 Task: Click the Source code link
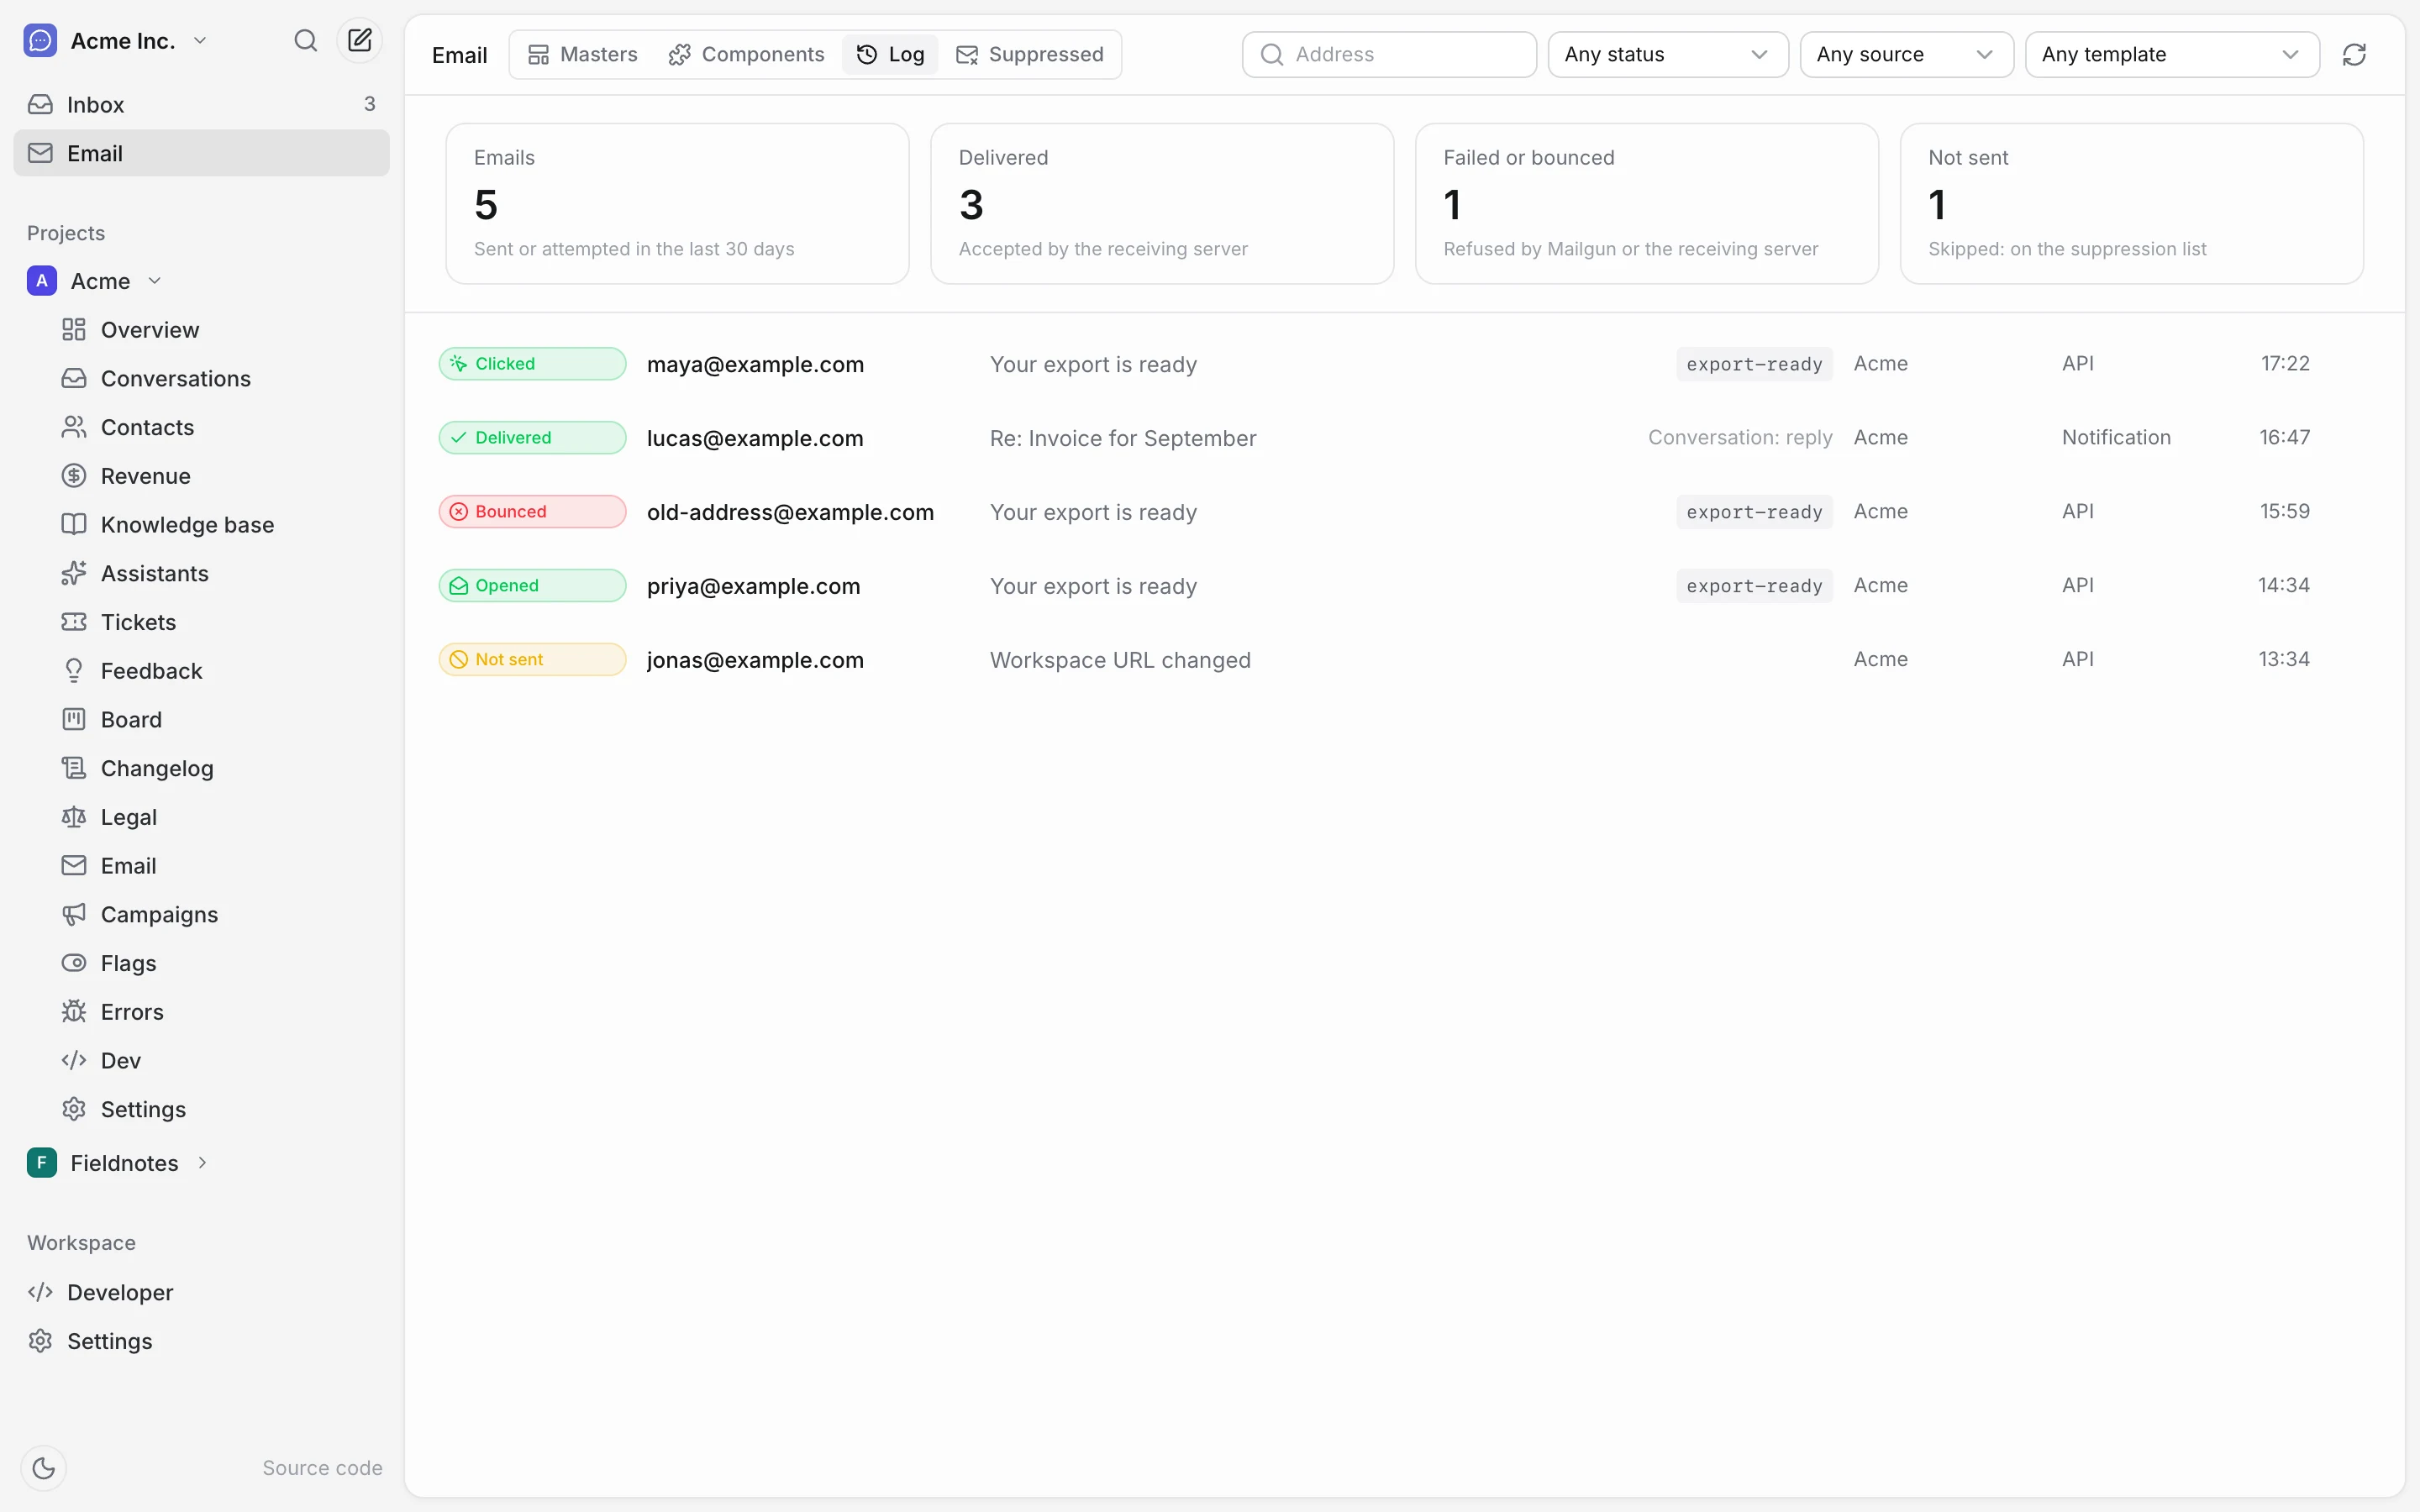pyautogui.click(x=322, y=1468)
